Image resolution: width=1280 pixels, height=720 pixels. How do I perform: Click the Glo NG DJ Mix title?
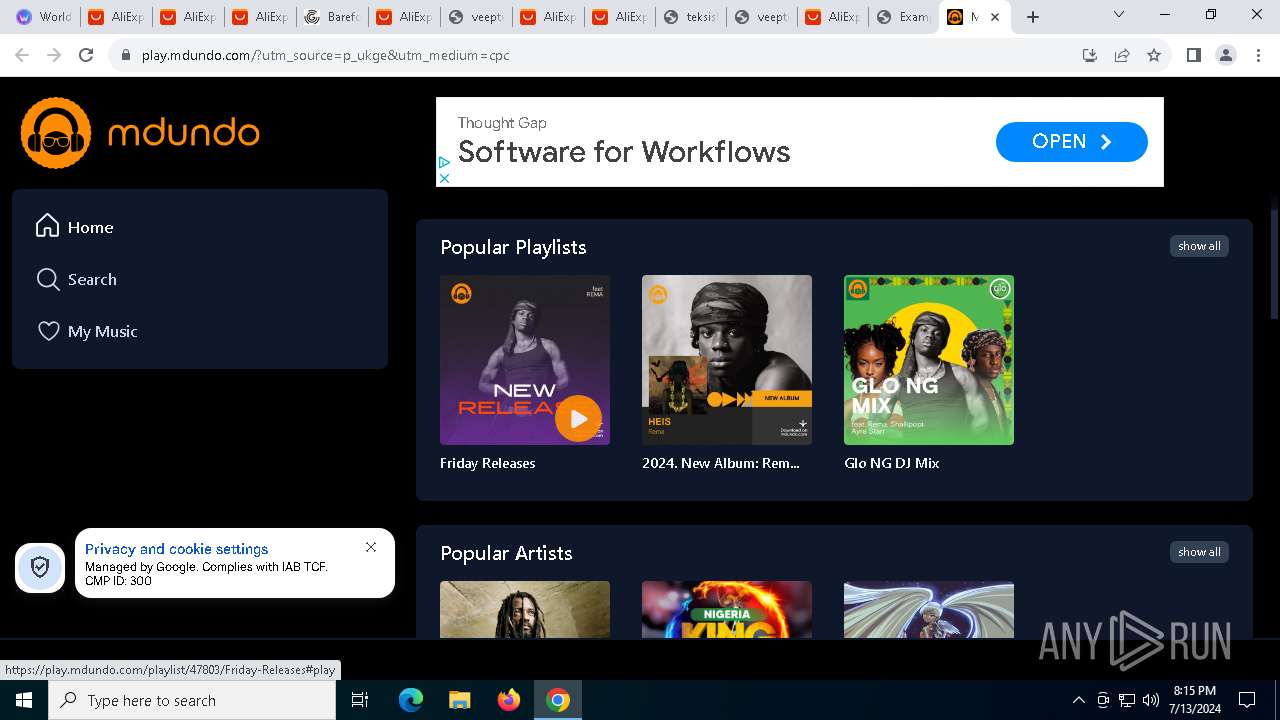coord(891,463)
